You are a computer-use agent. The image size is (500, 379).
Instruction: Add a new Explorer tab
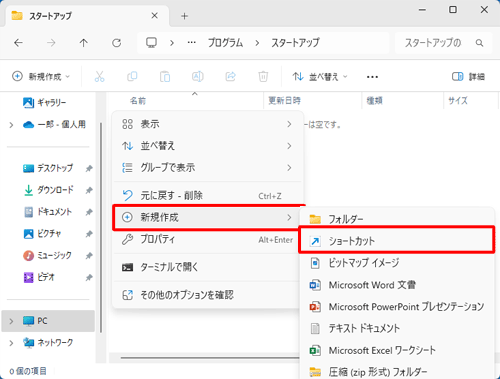(184, 16)
